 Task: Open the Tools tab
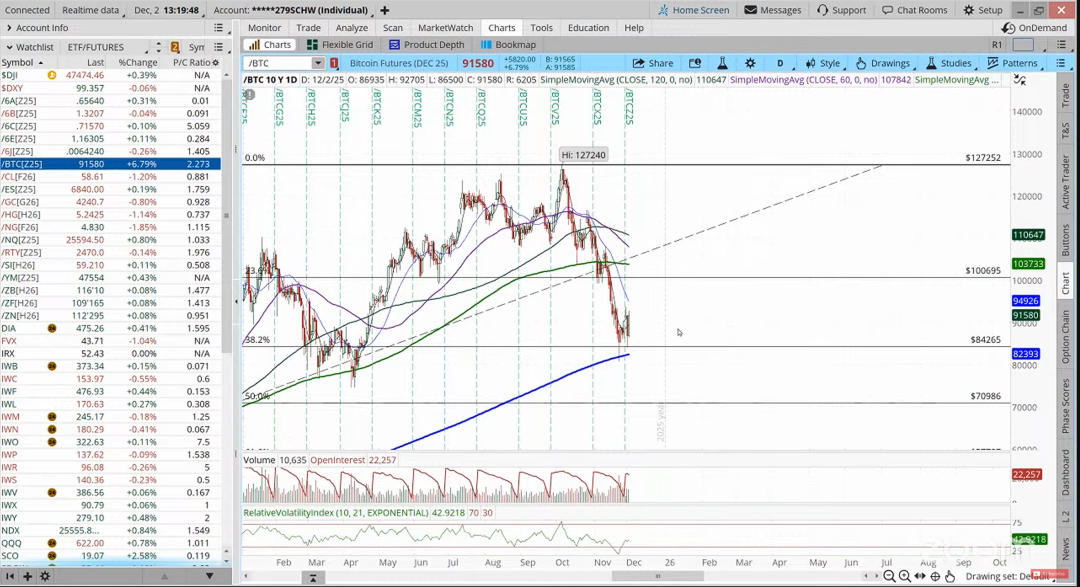[x=541, y=28]
